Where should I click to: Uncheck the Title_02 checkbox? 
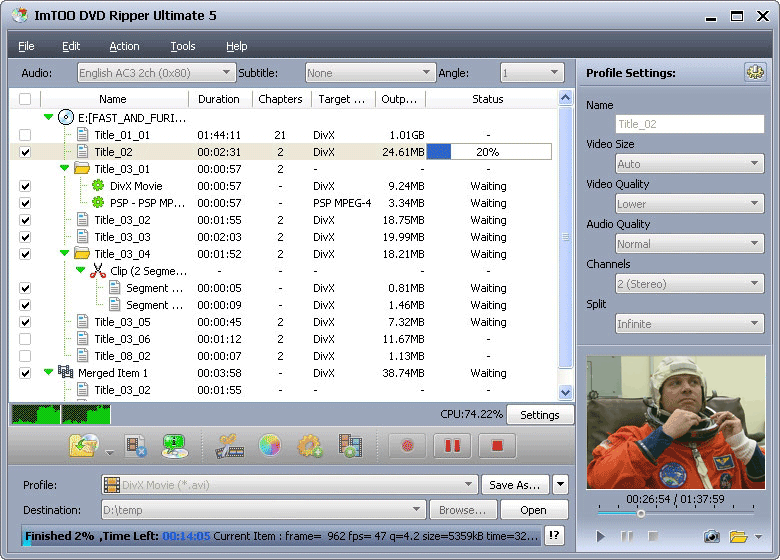coord(25,152)
